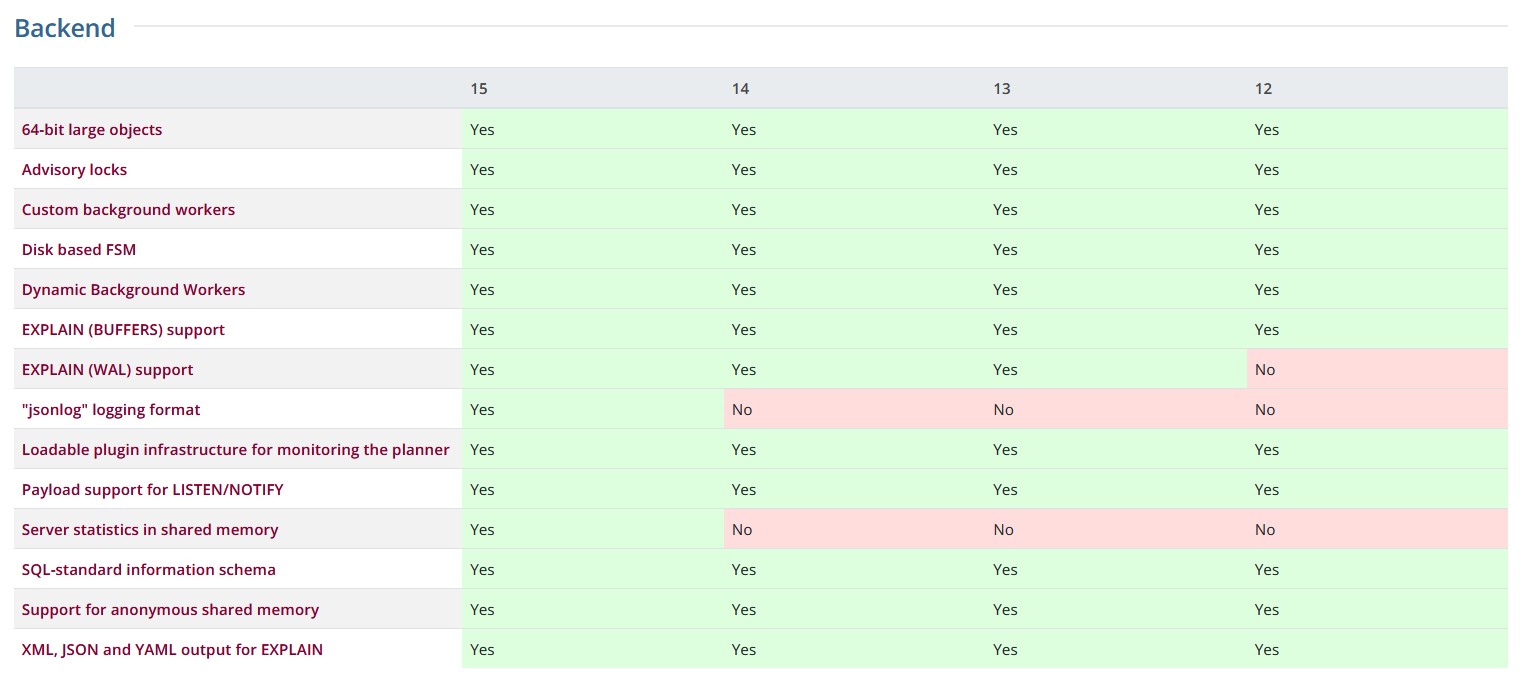Click the version 15 column header
Viewport: 1523px width, 680px height.
pyautogui.click(x=479, y=89)
